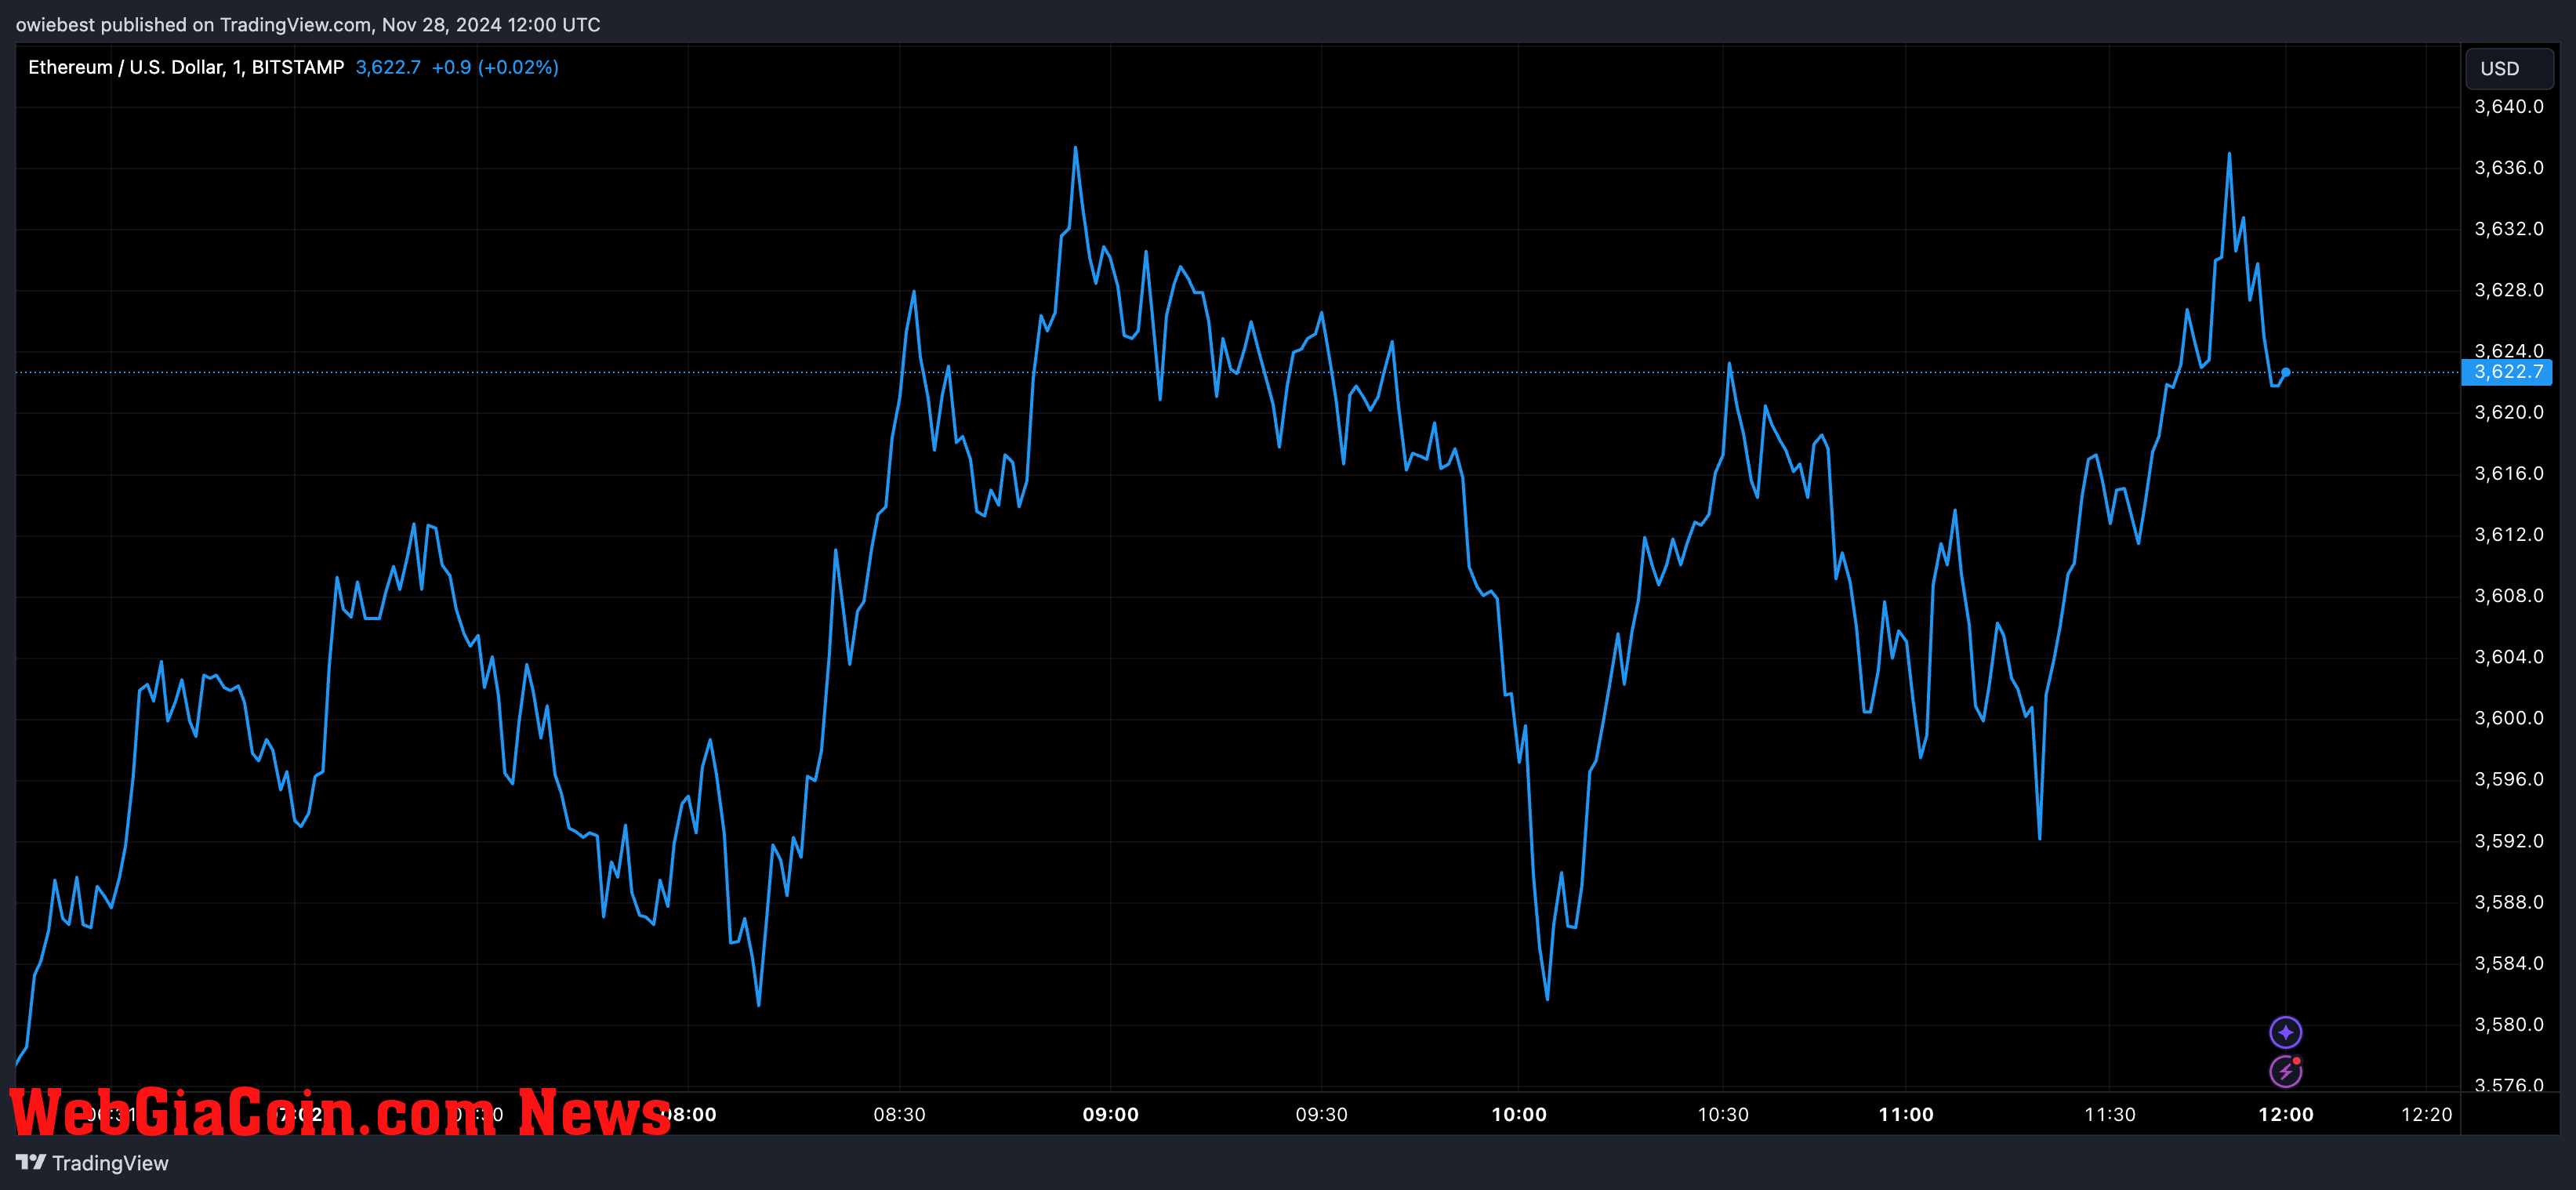Click the 3,616.0 price axis label

2509,473
